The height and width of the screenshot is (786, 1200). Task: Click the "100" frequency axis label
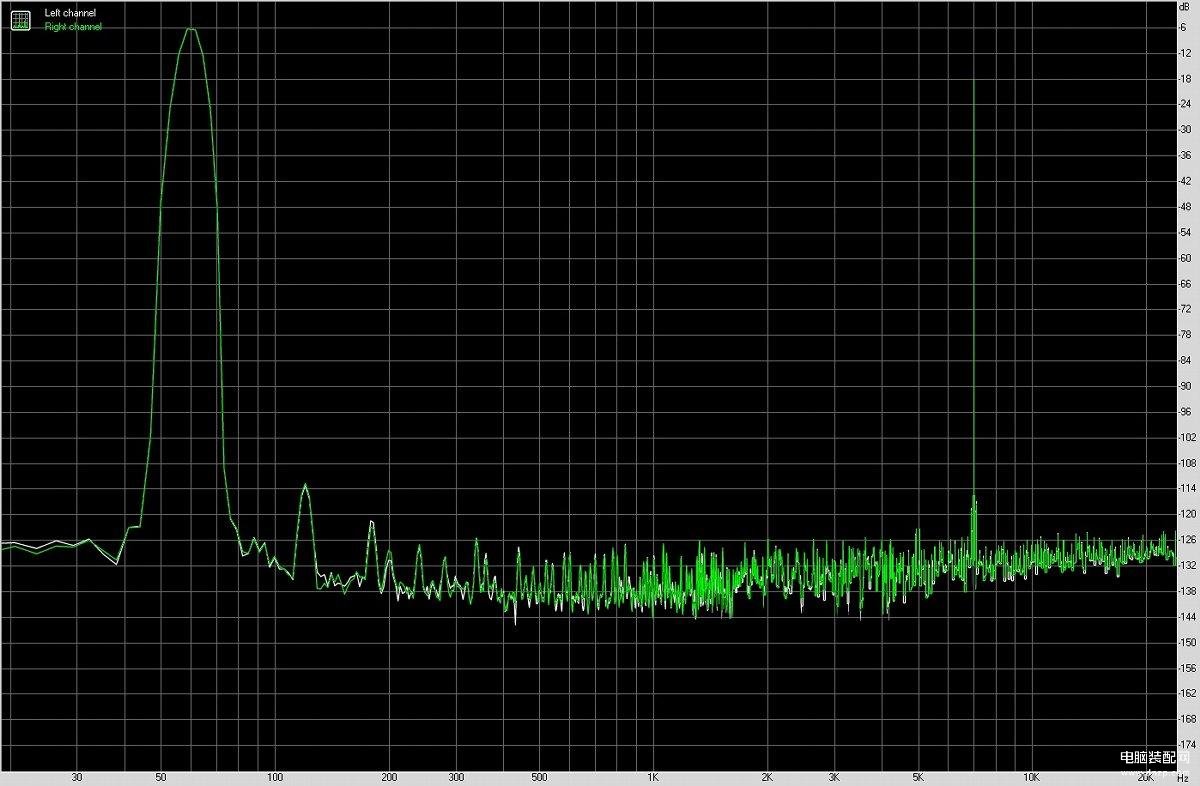[275, 777]
